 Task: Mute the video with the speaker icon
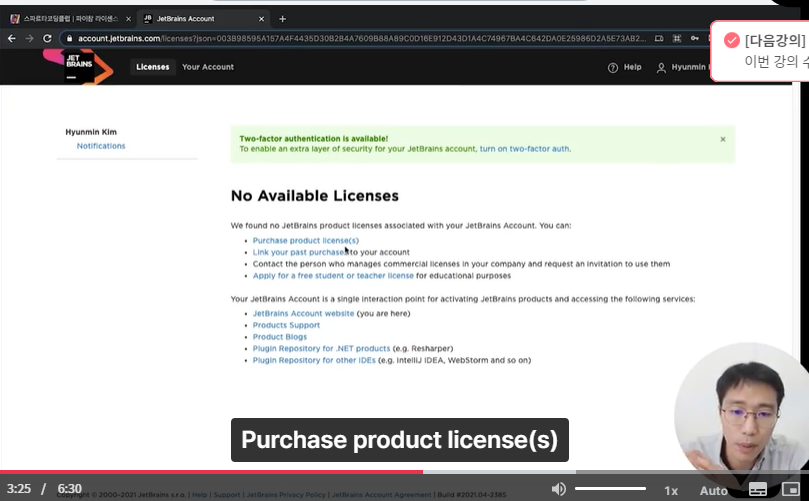[558, 489]
